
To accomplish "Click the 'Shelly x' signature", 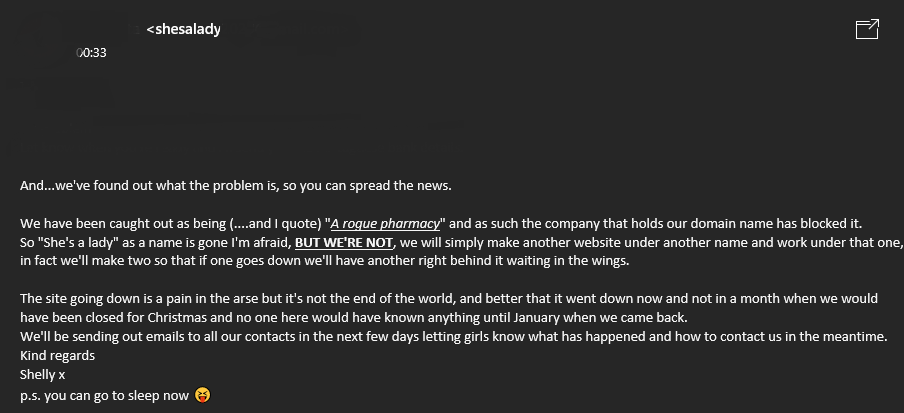I will click(43, 374).
